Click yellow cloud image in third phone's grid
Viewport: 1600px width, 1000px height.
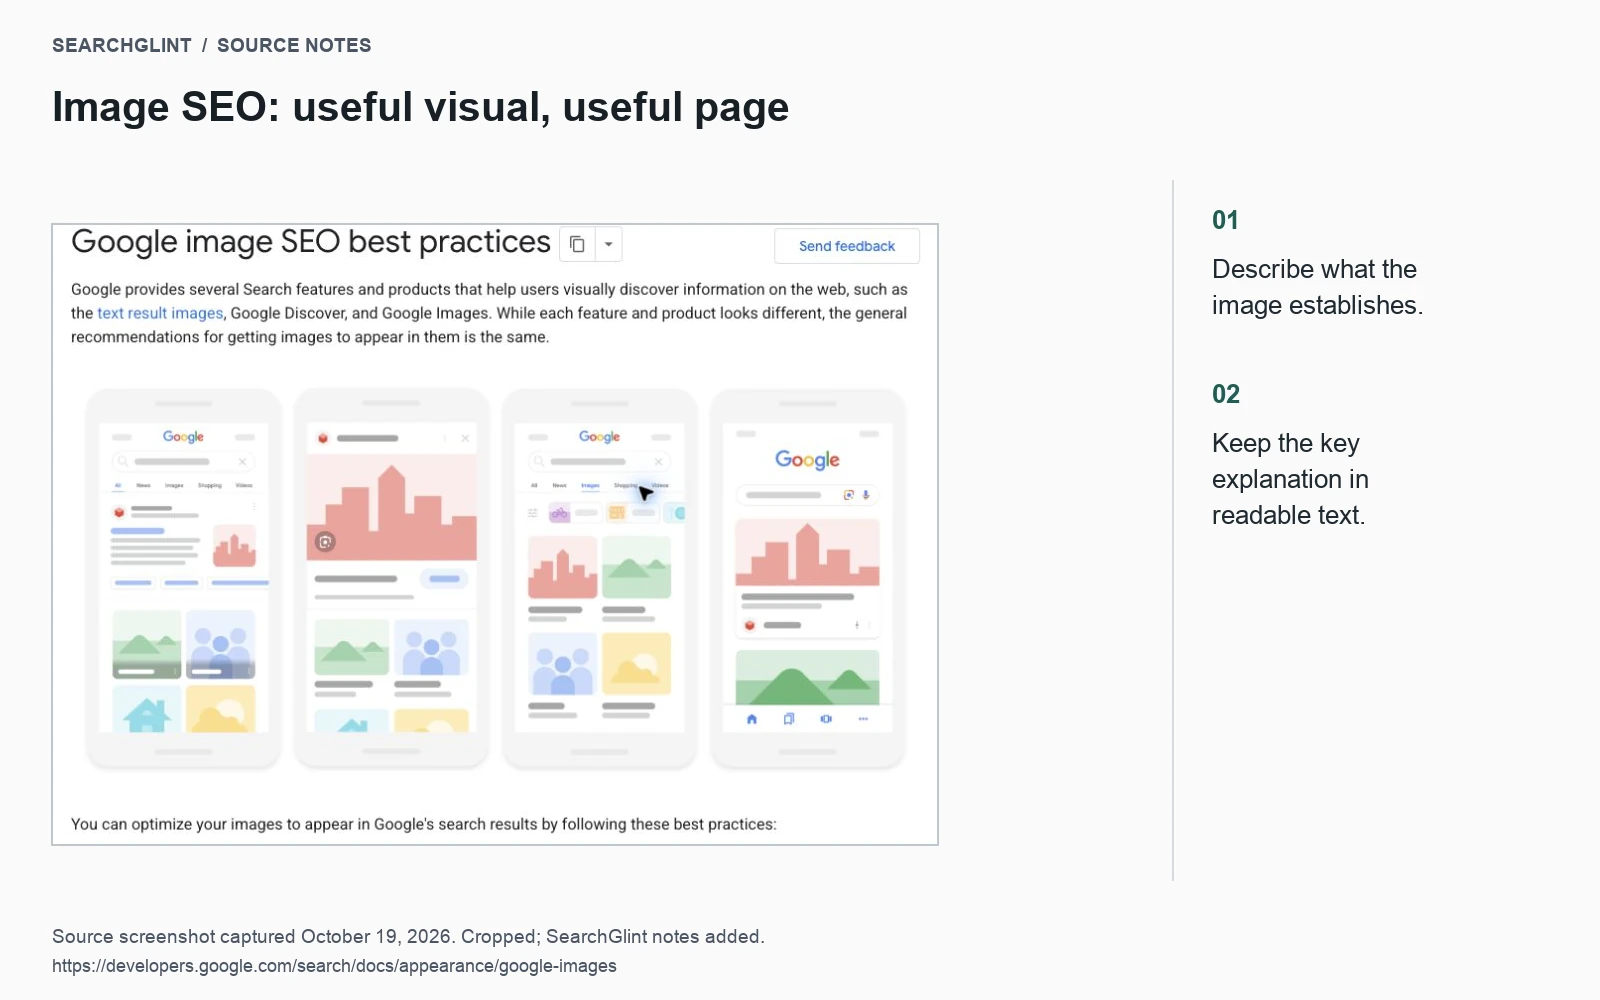click(636, 664)
